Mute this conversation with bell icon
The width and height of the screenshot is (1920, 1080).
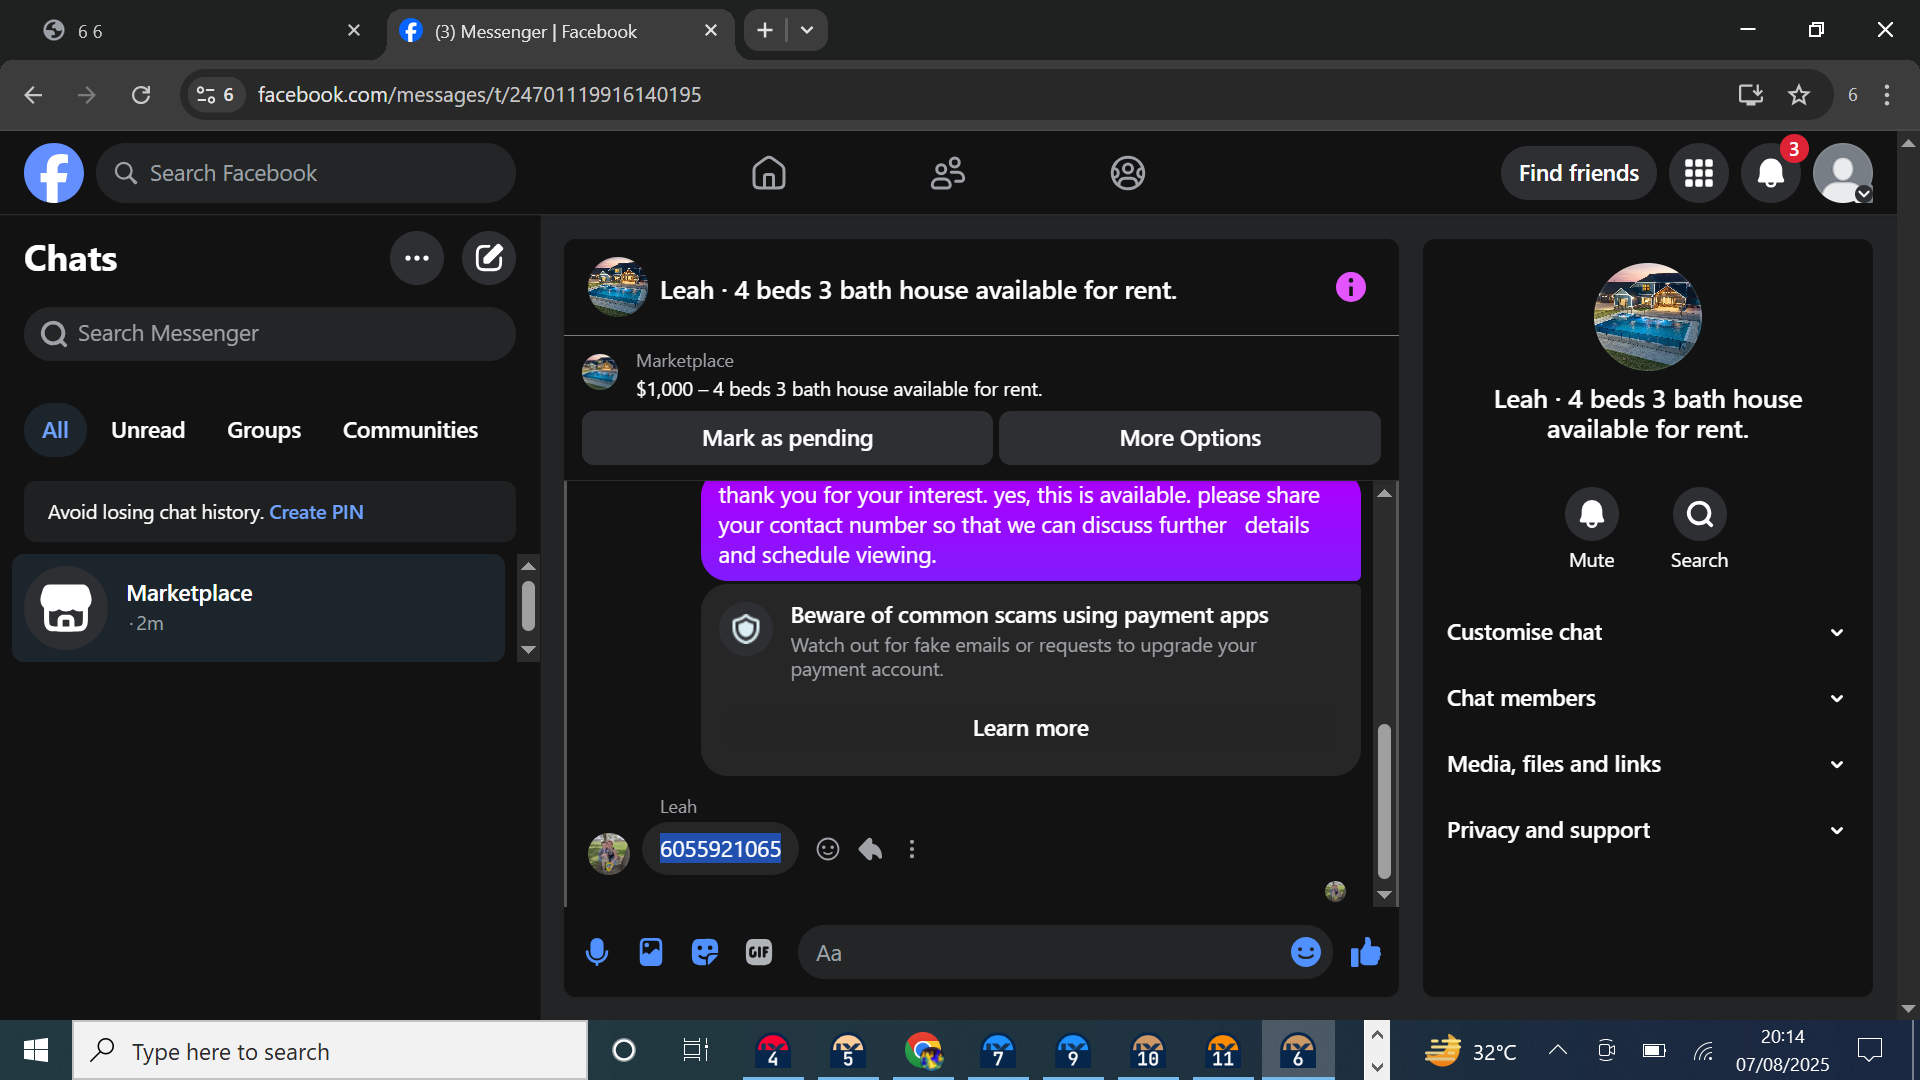(1591, 514)
